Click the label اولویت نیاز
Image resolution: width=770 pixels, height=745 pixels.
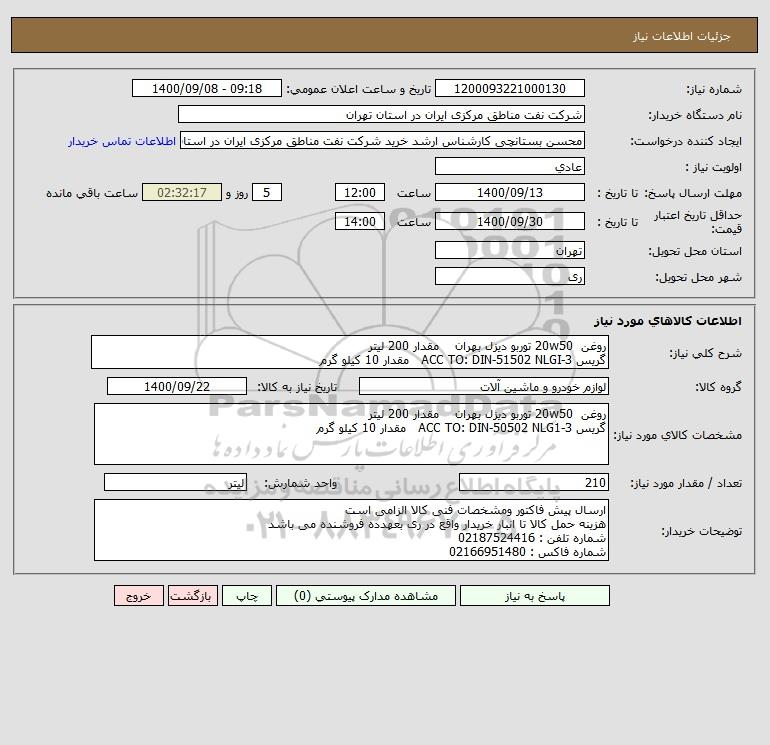click(714, 167)
